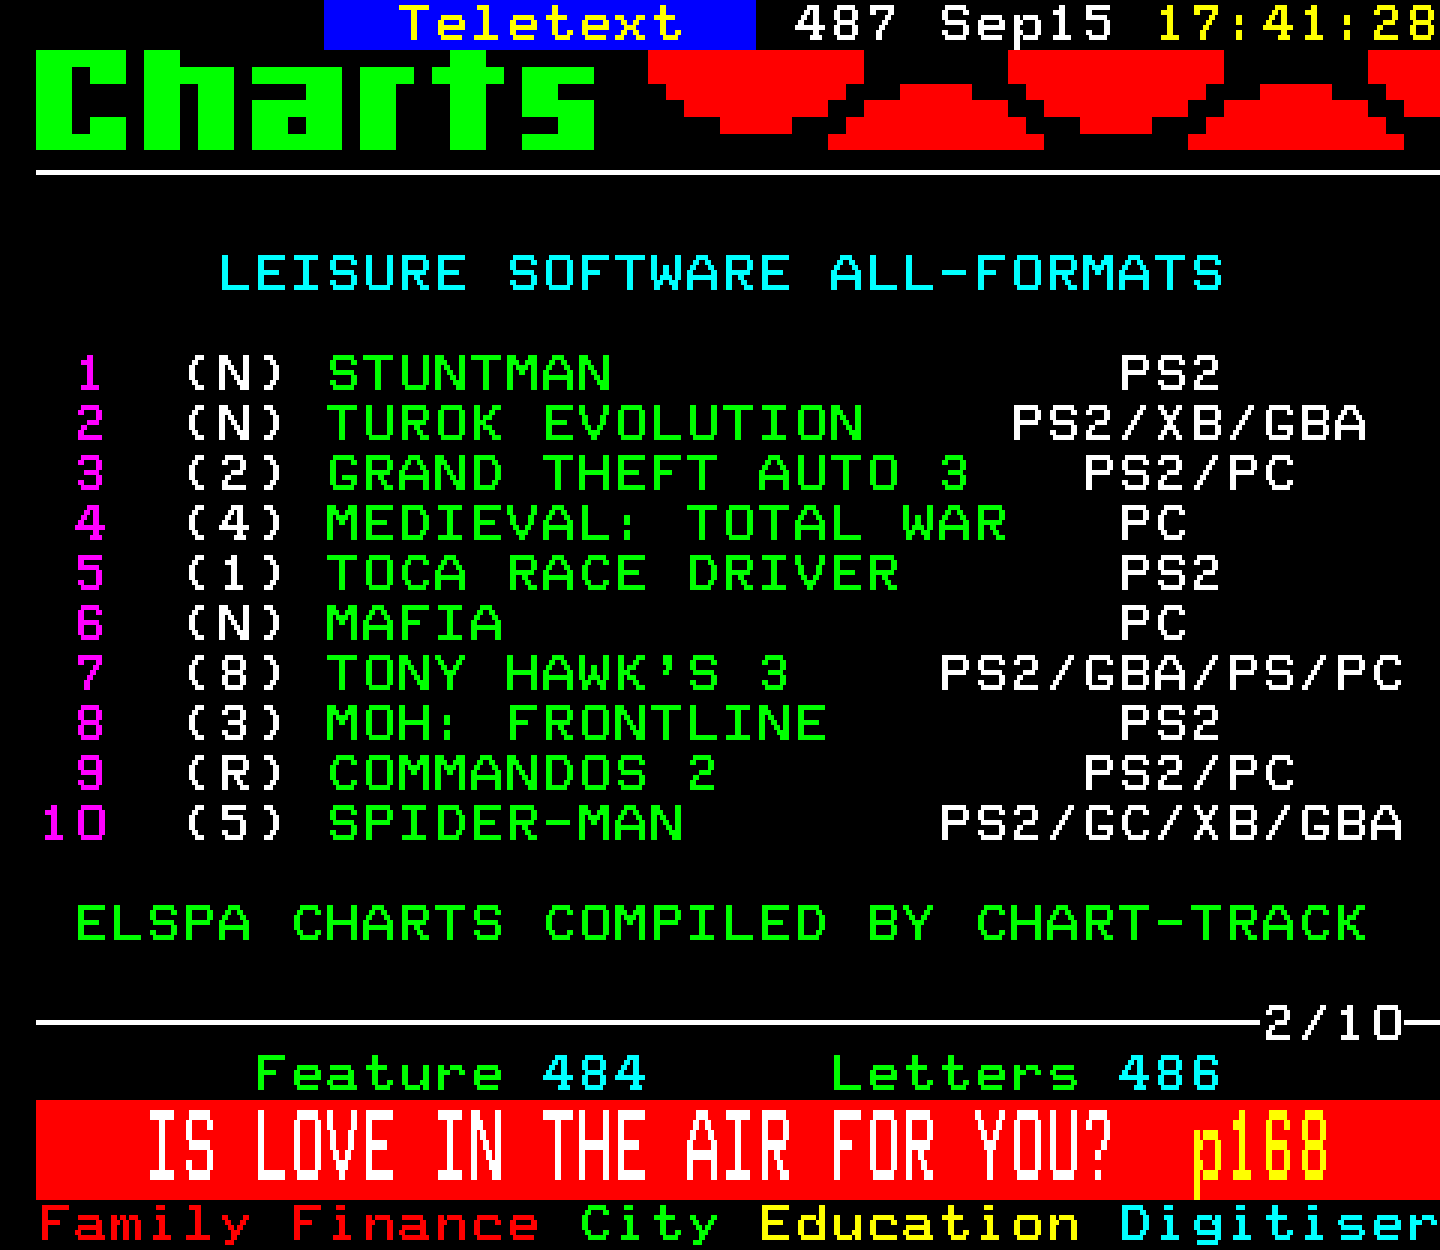Click the yellow clock reading 17:41:28

point(1297,24)
